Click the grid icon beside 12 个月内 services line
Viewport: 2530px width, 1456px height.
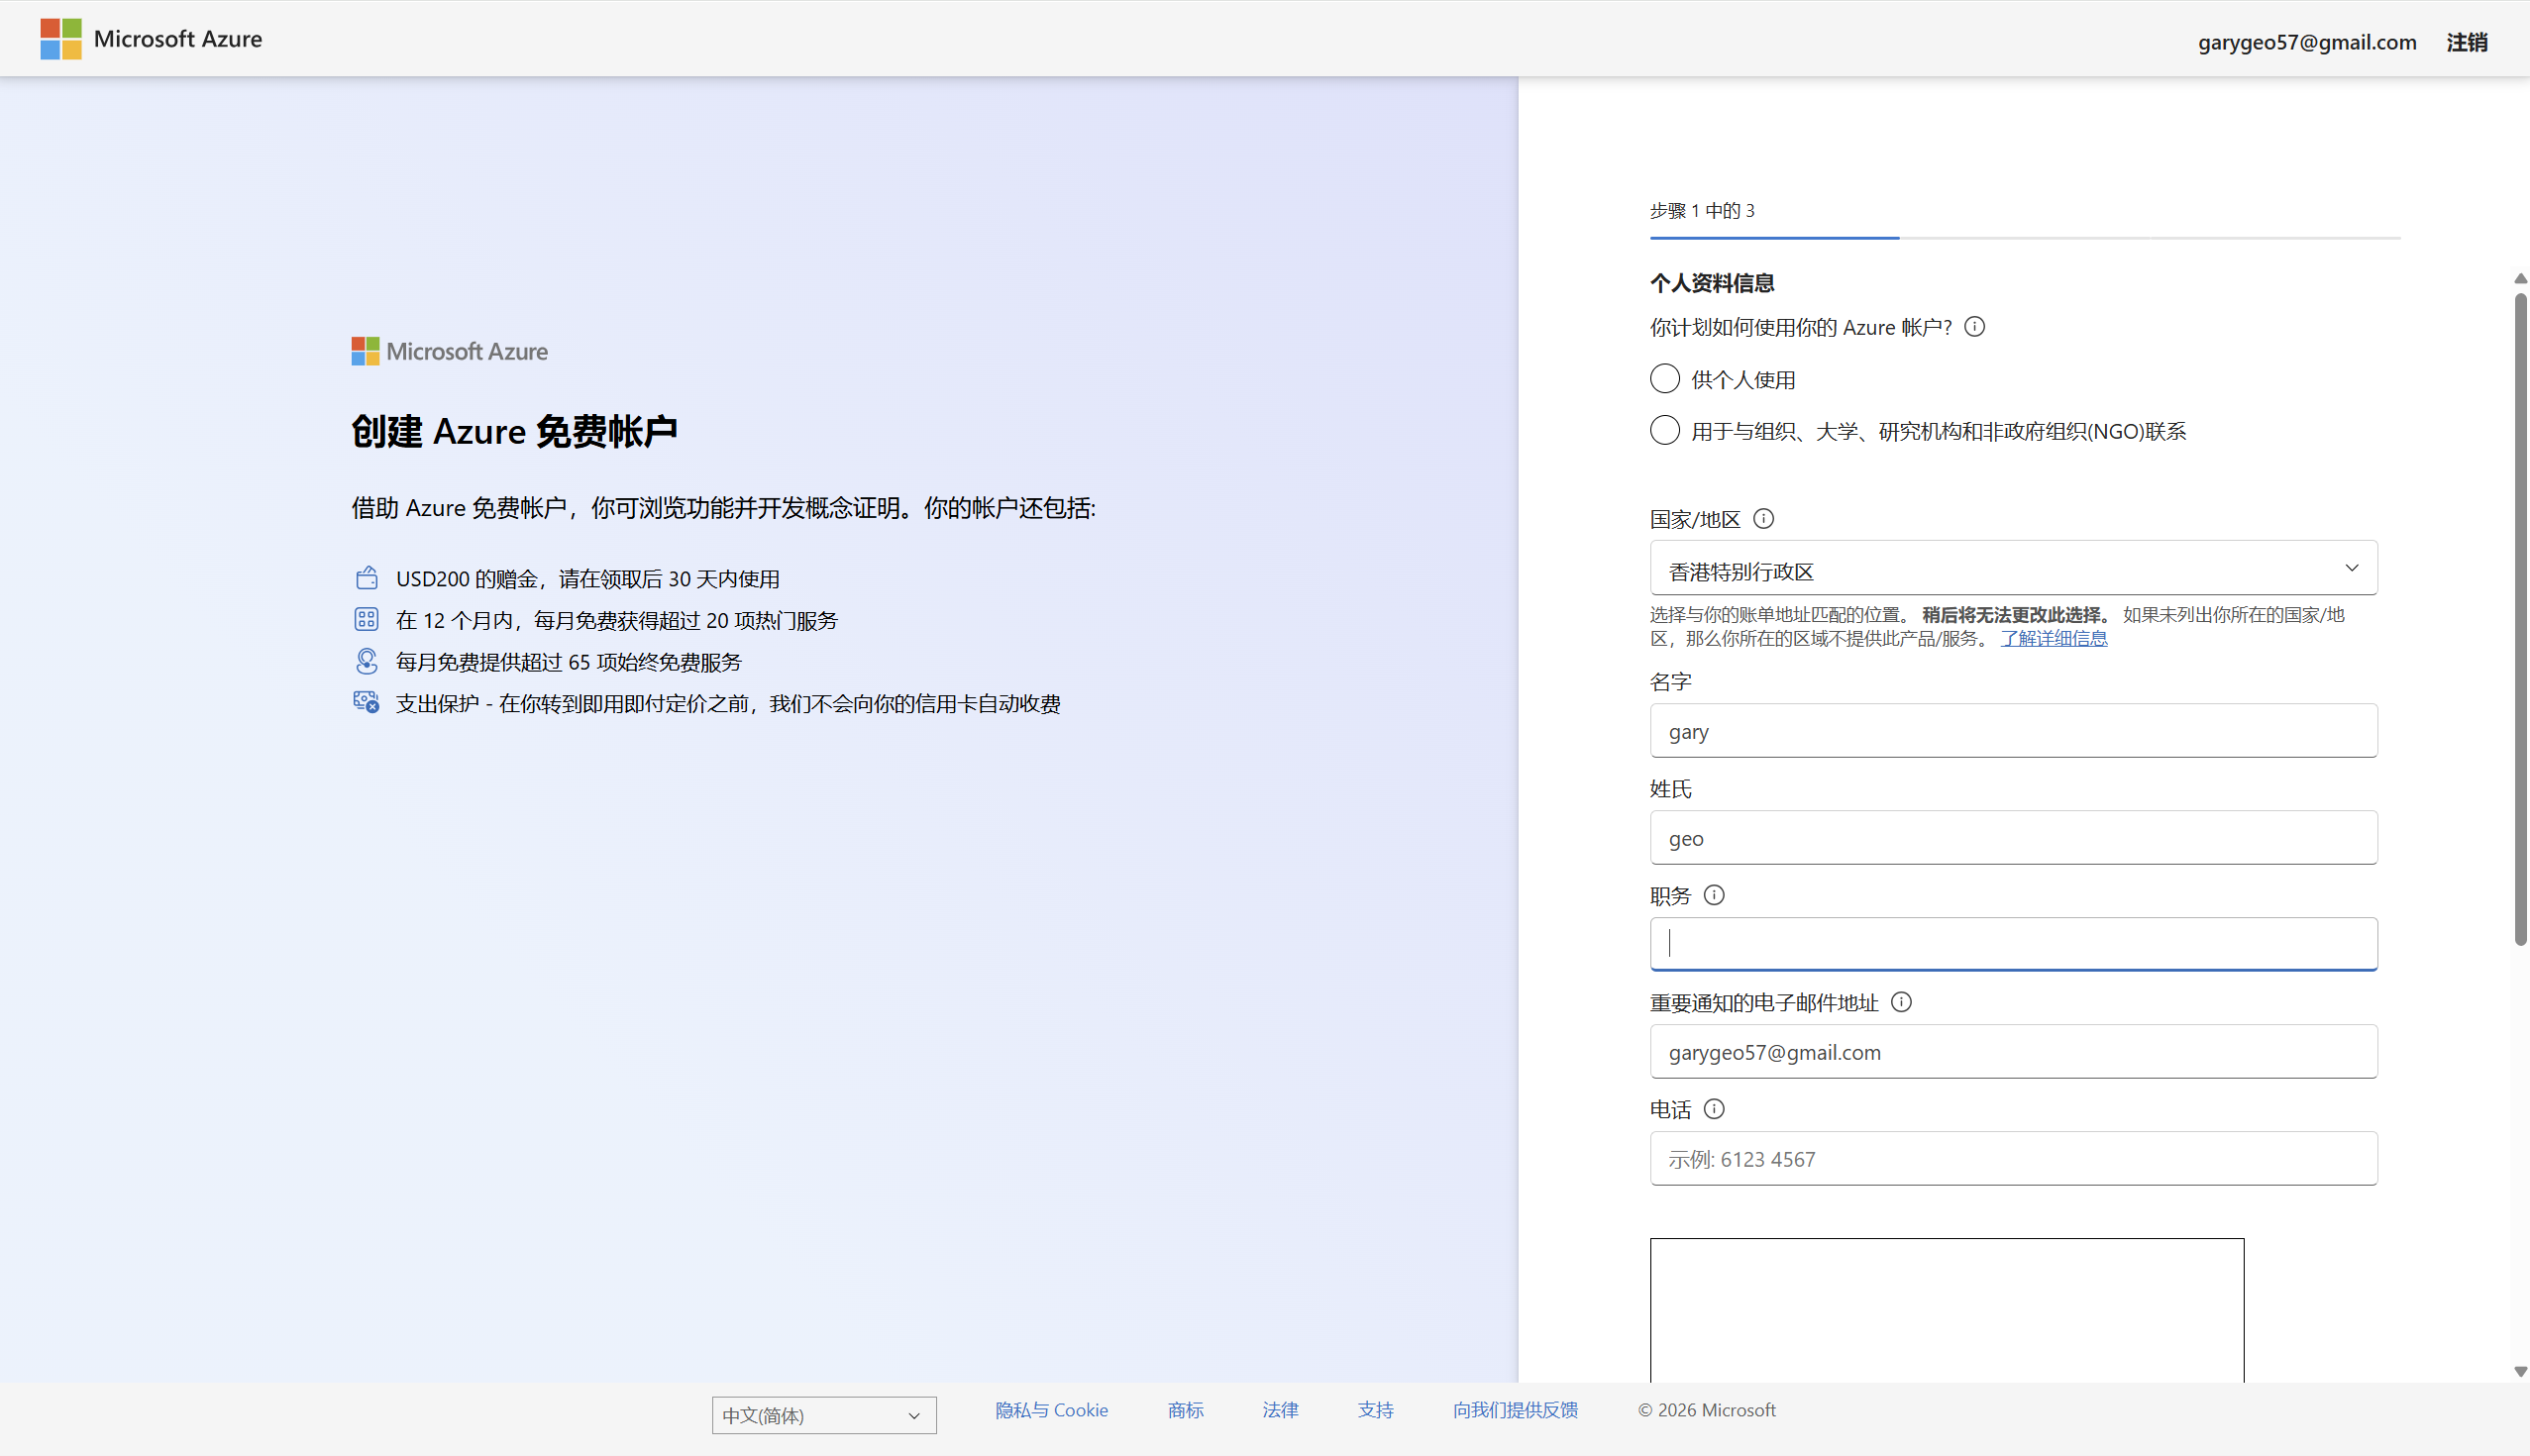(367, 620)
